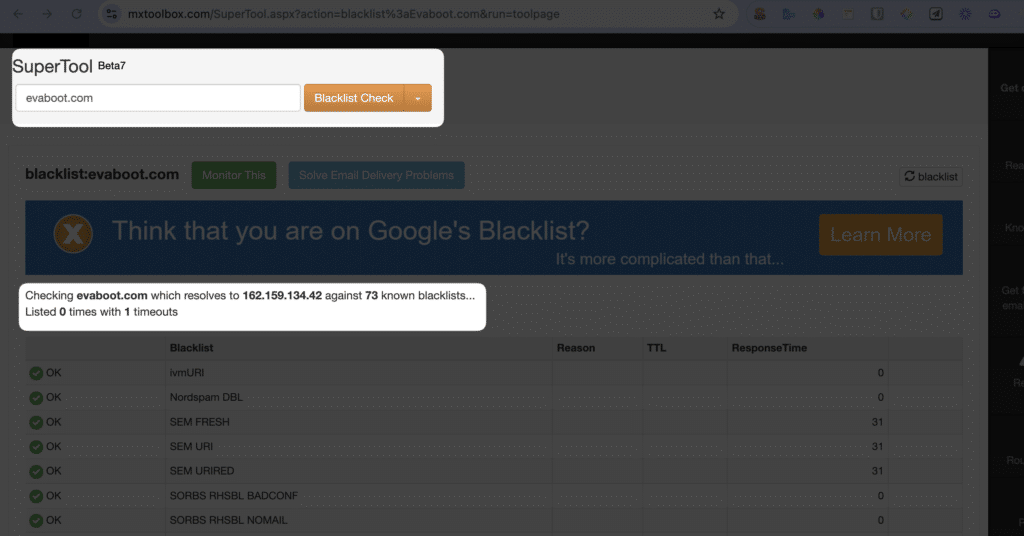The image size is (1024, 536).
Task: Select the SORBS RHSBL NOMAIL blacklist name
Action: [228, 520]
